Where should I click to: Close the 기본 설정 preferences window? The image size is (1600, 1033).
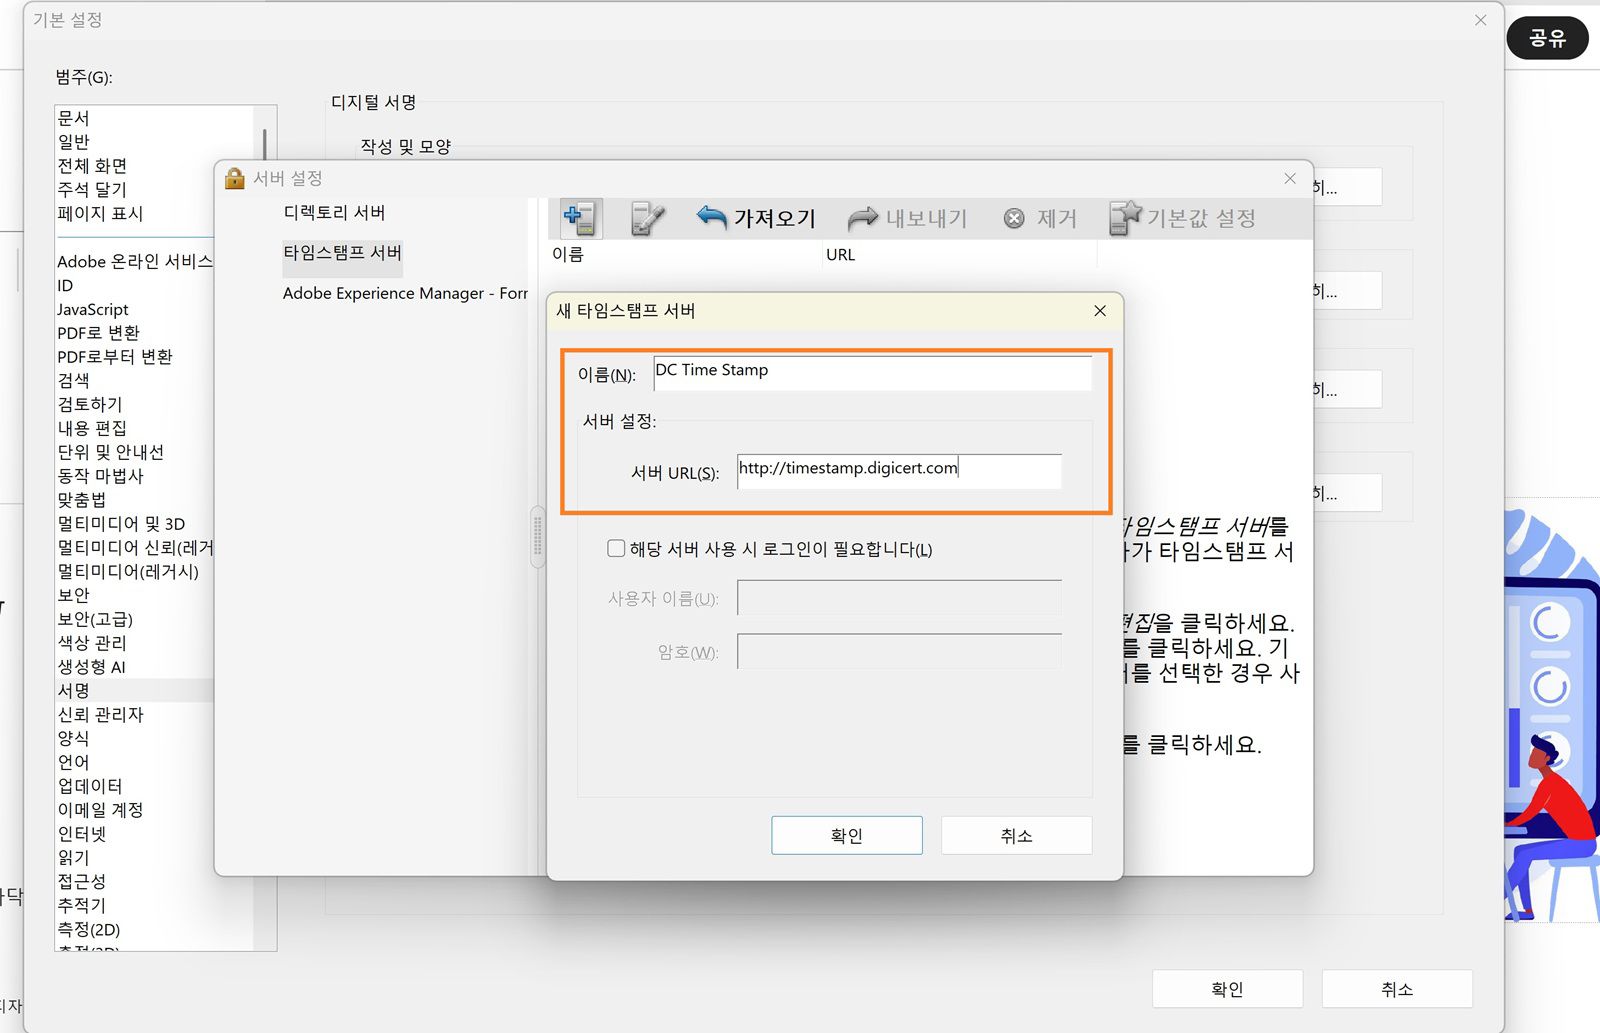pos(1481,20)
